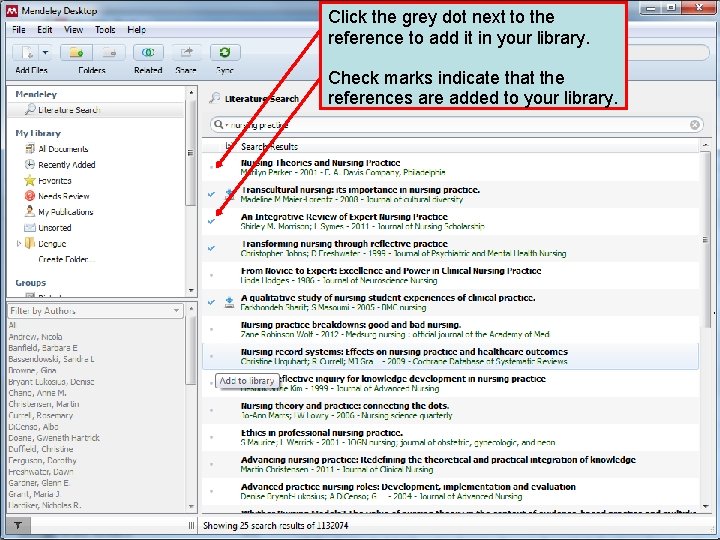Screen dimensions: 720x540
Task: Click the filter funnel icon in status bar
Action: [18, 525]
